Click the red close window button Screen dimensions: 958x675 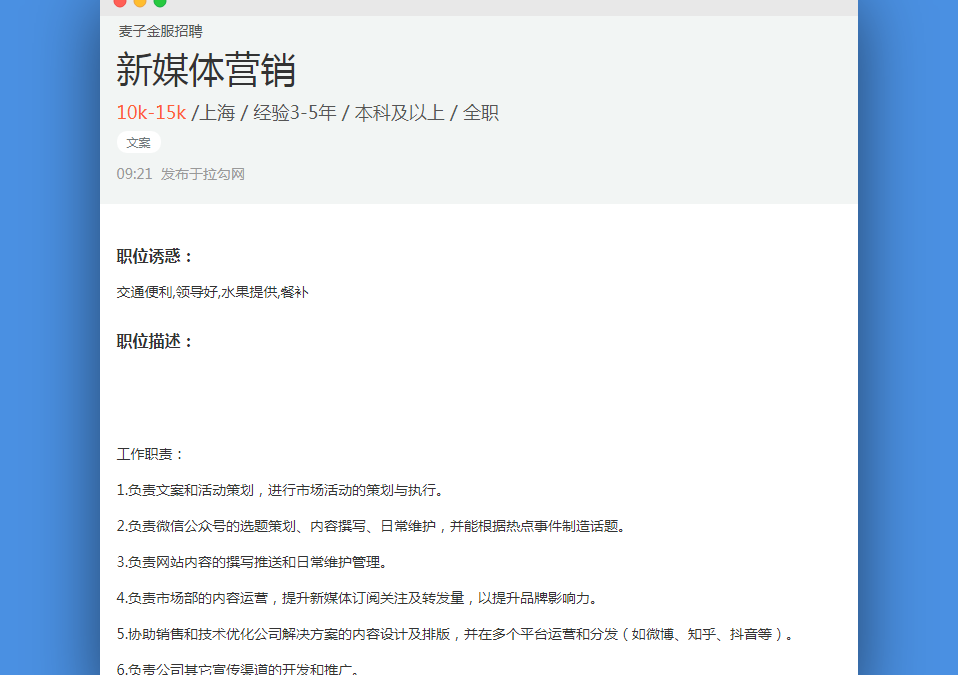120,2
